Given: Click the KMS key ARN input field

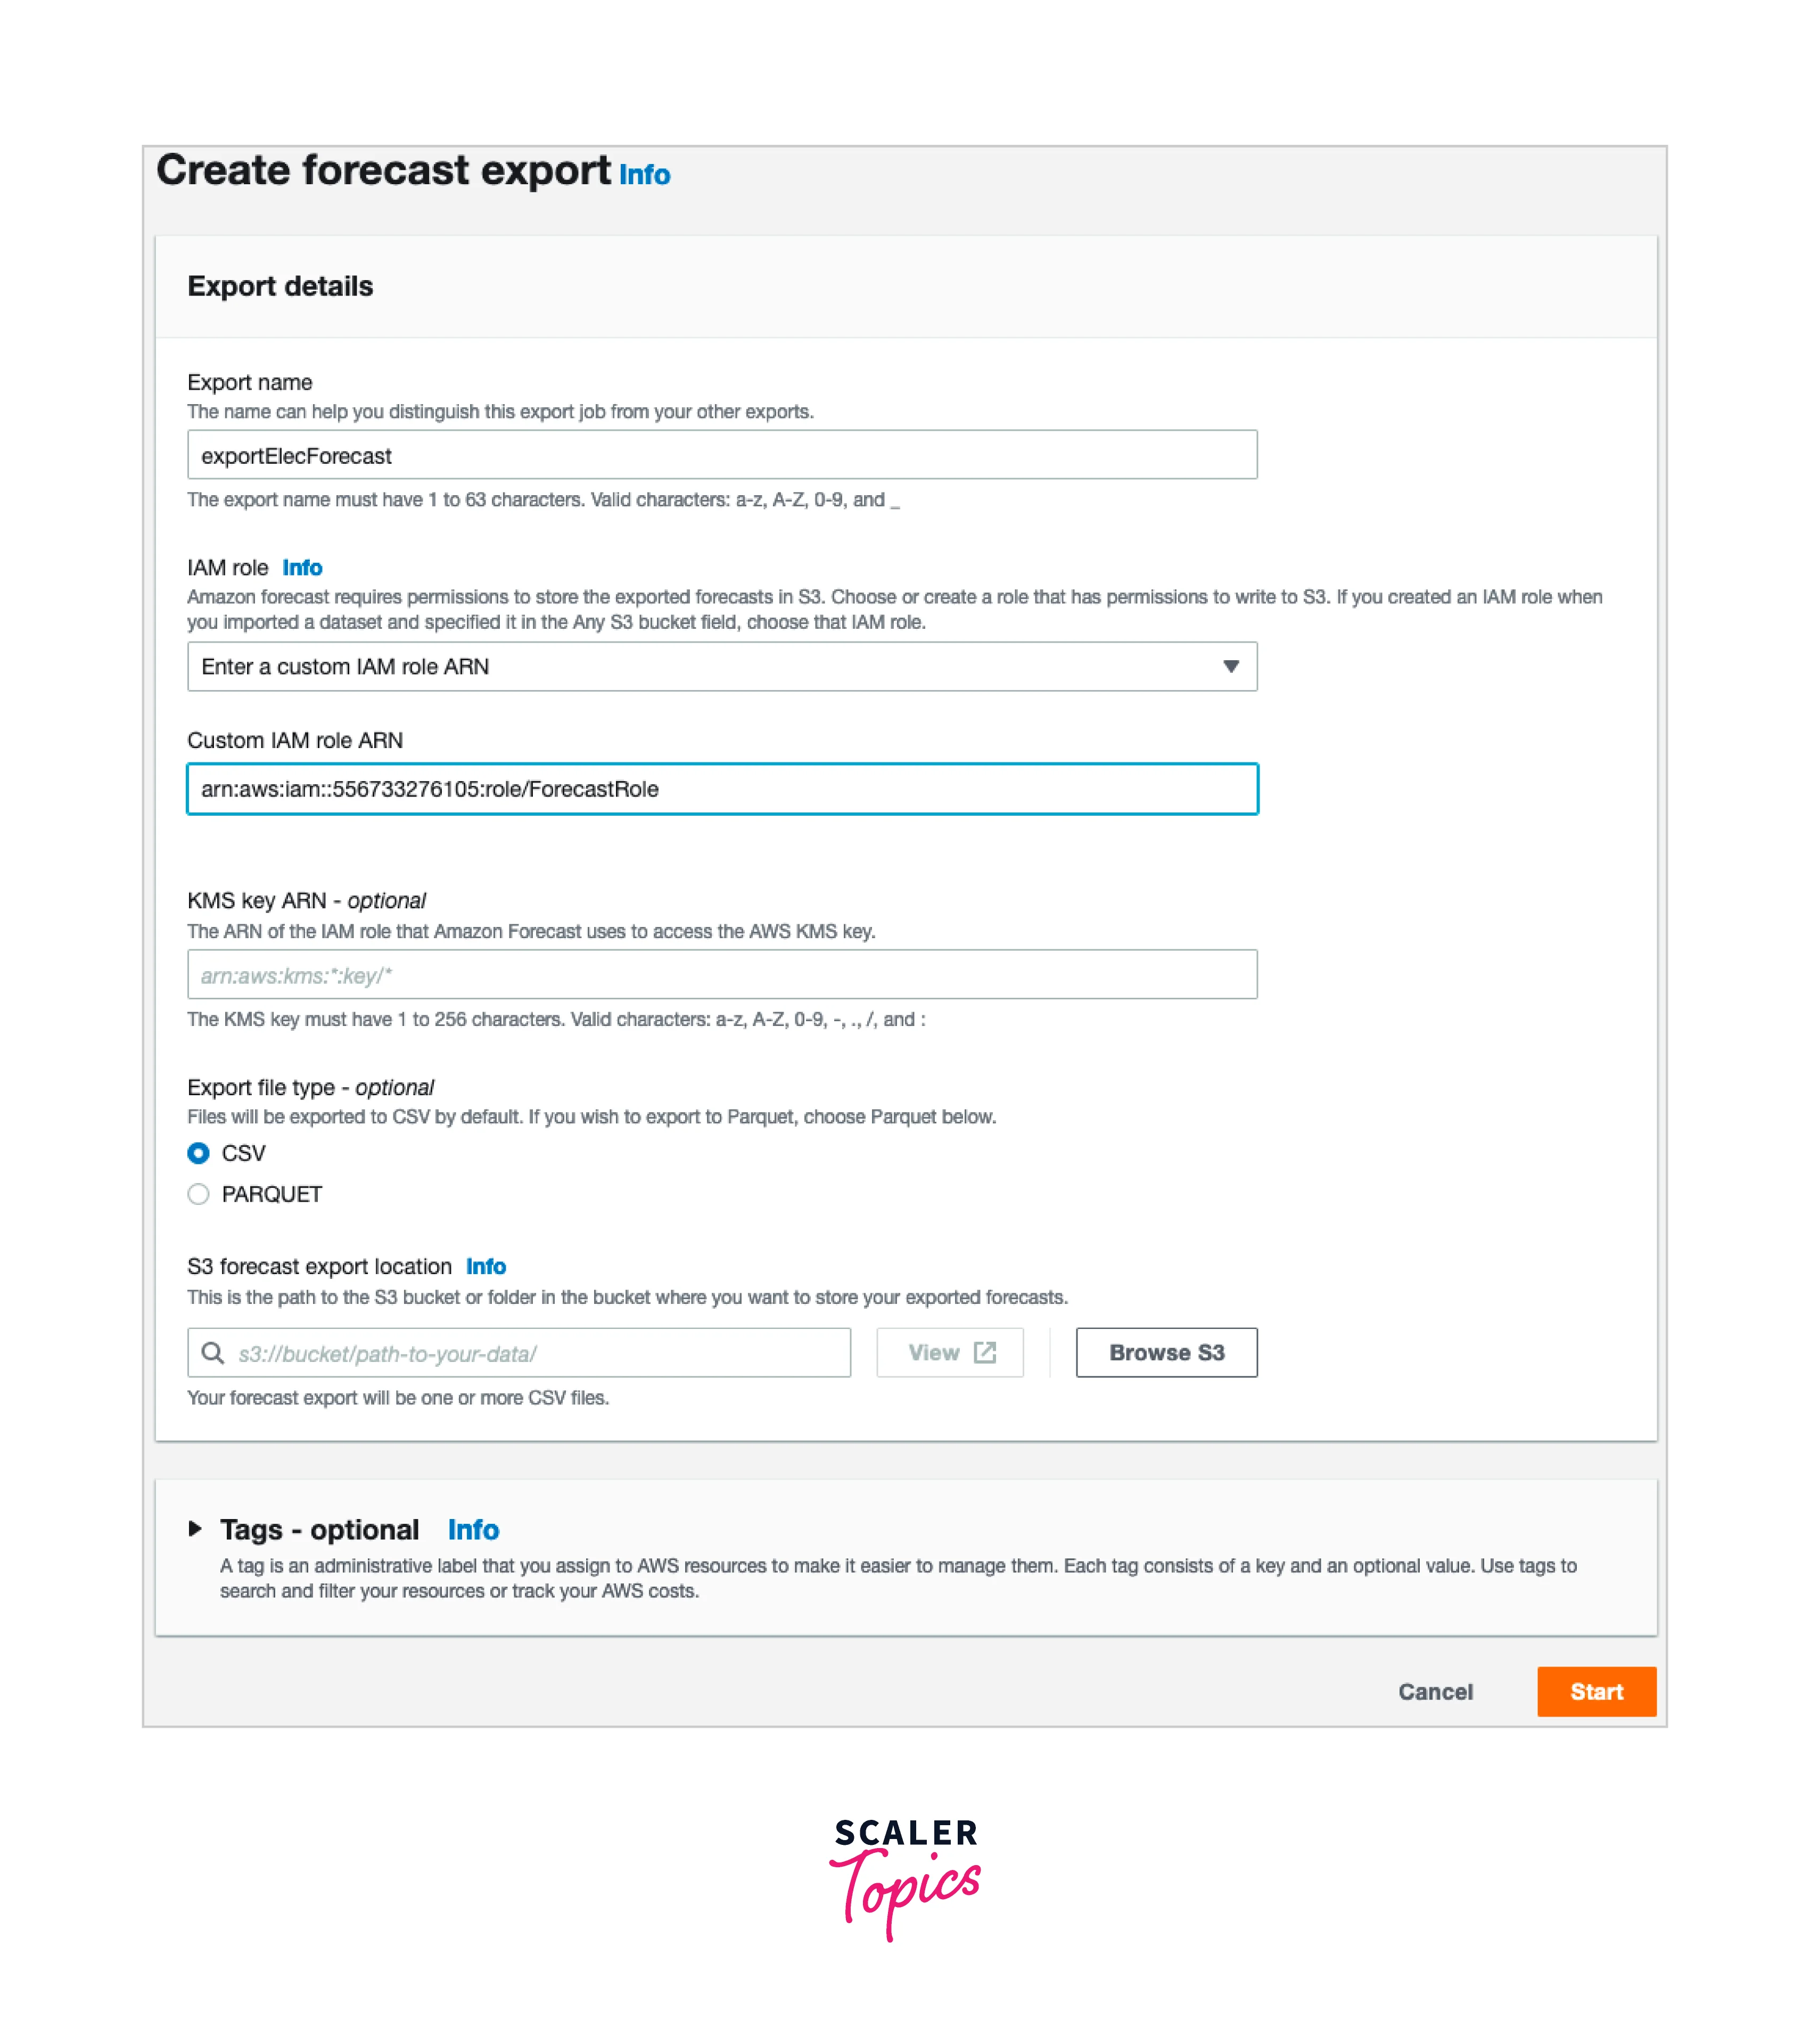Looking at the screenshot, I should coord(721,975).
